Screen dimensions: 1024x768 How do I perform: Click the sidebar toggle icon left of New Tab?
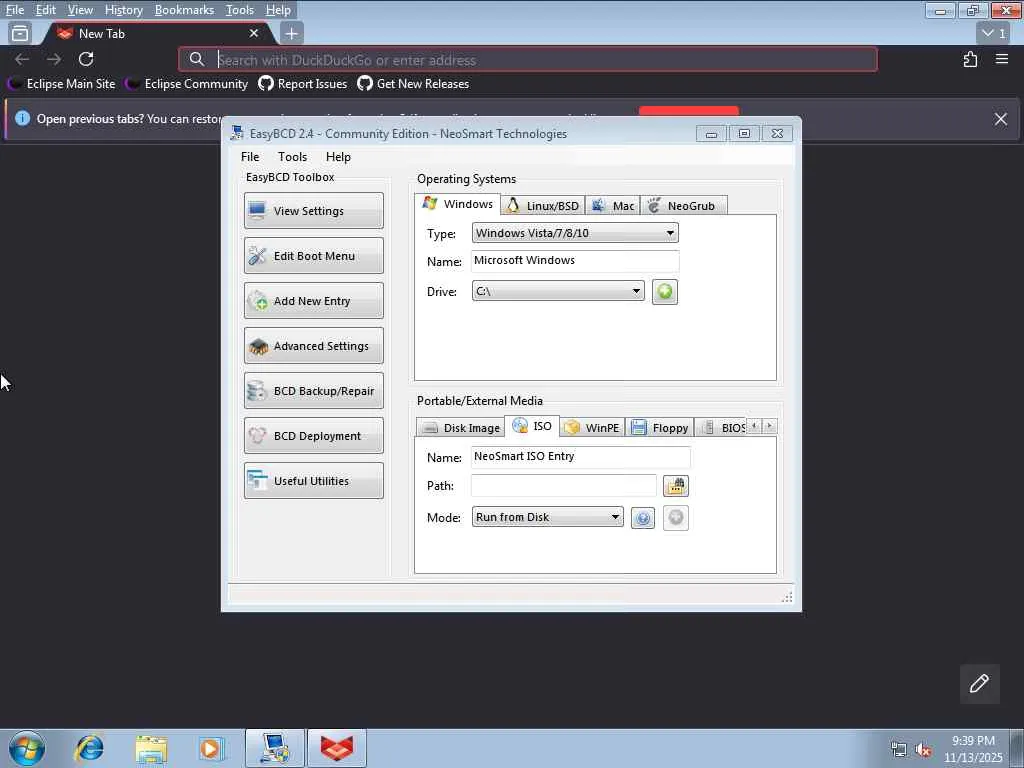coord(20,33)
